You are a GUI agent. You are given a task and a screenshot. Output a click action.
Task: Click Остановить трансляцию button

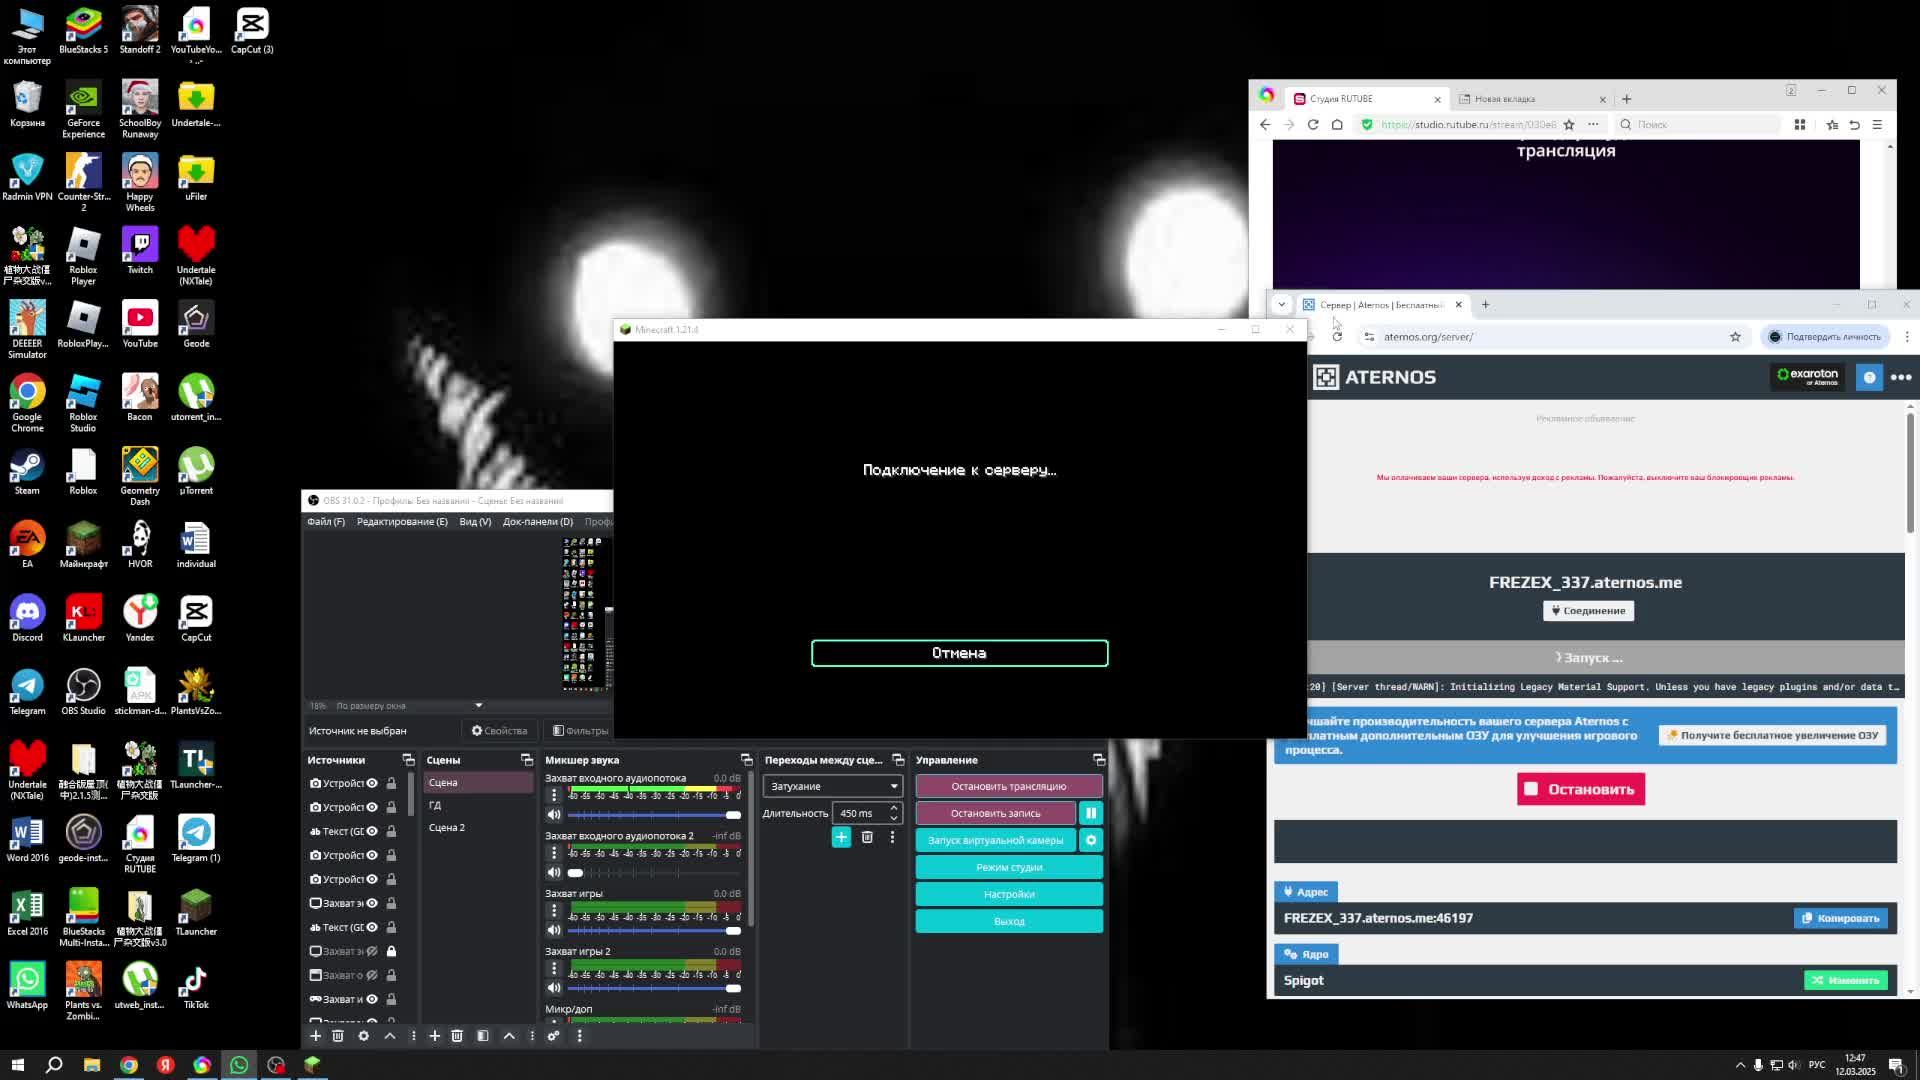[1008, 787]
